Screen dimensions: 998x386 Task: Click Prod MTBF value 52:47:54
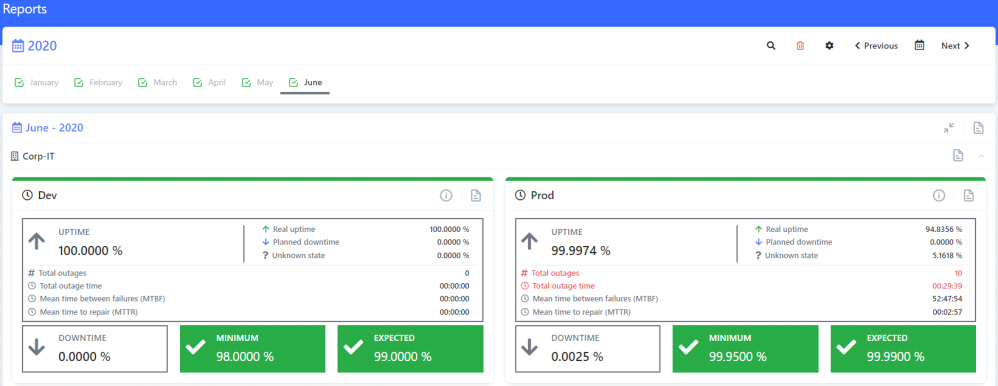tap(947, 299)
